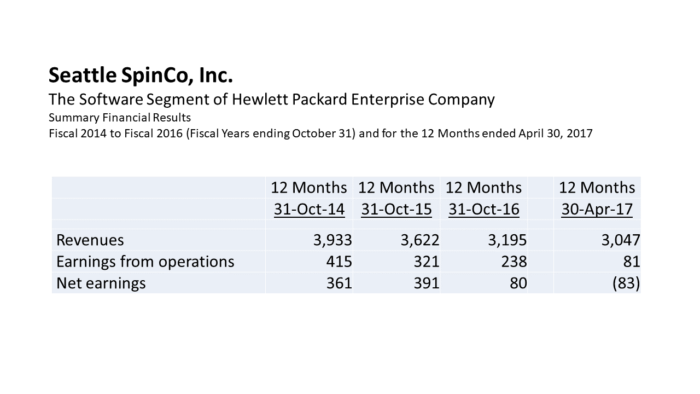This screenshot has width=700, height=394.
Task: Click the Seattle SpinCo, Inc. title
Action: coord(141,75)
